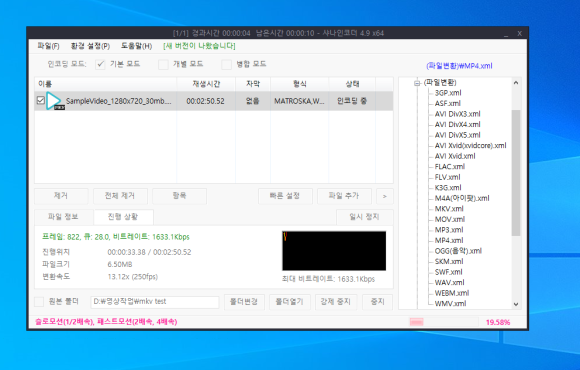Select the WEBM.xml preset
The height and width of the screenshot is (370, 580).
point(452,293)
